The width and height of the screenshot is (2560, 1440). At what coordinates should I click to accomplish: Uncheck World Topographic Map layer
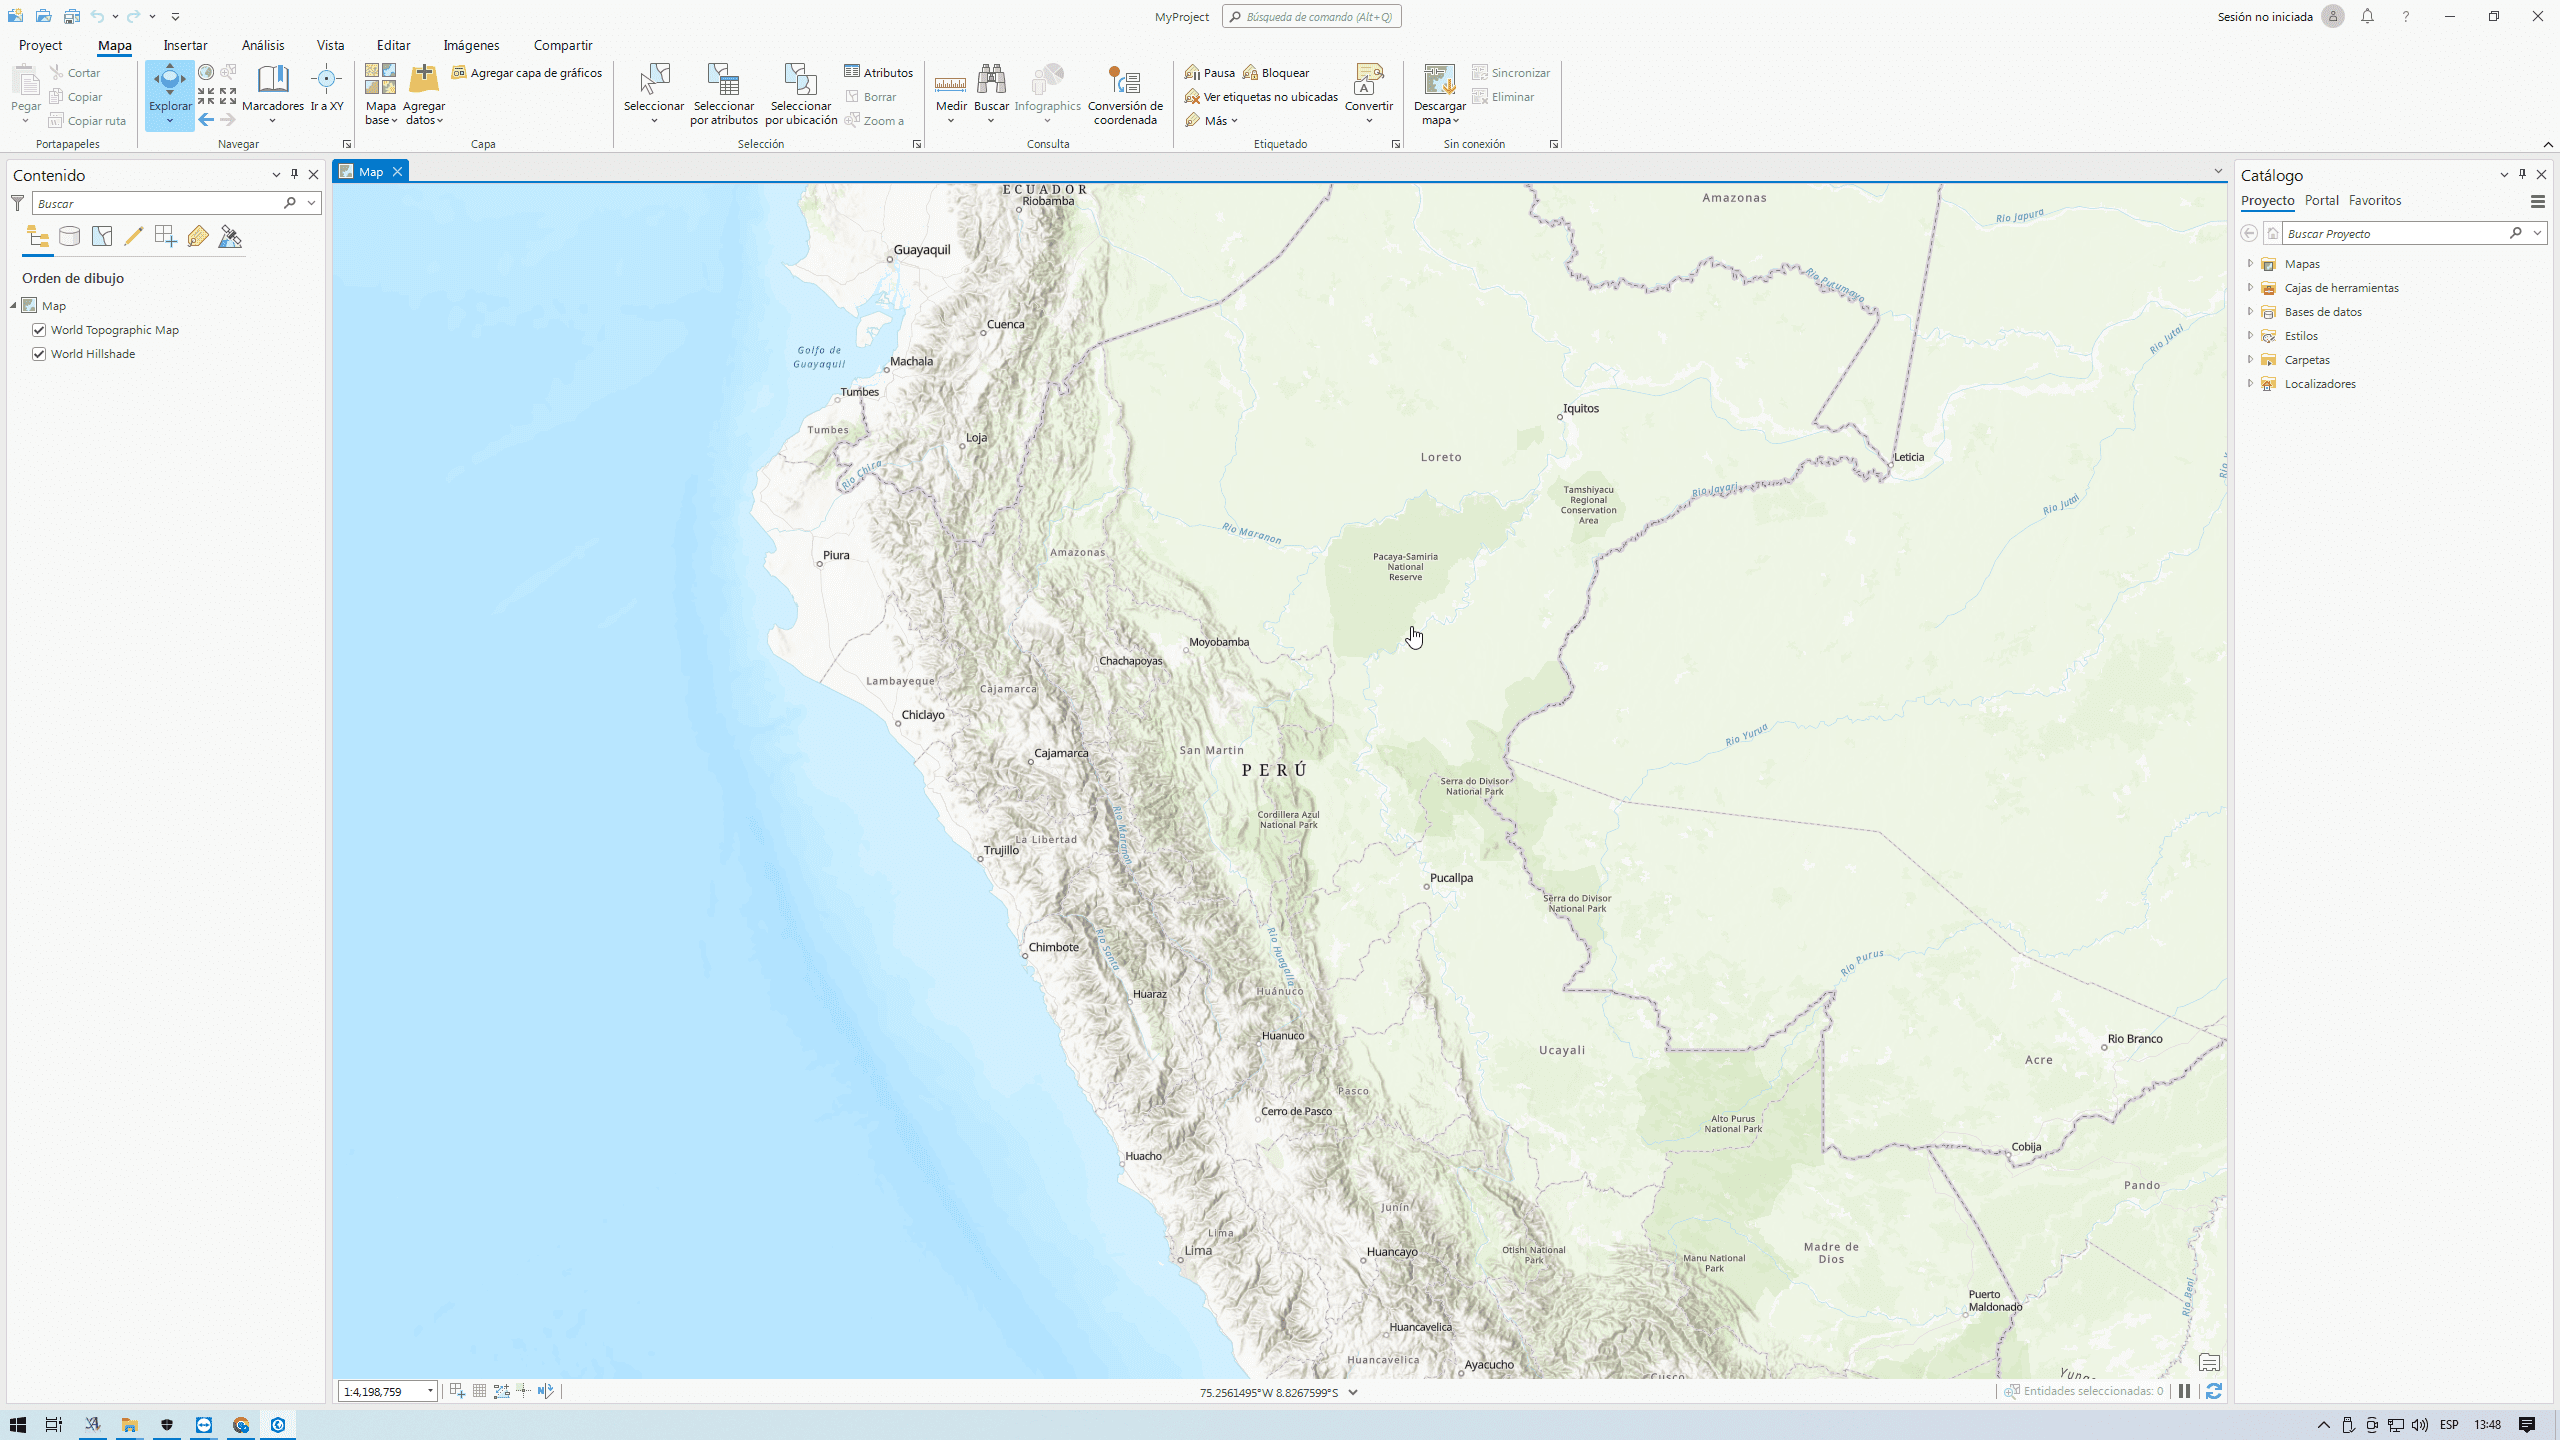(39, 330)
